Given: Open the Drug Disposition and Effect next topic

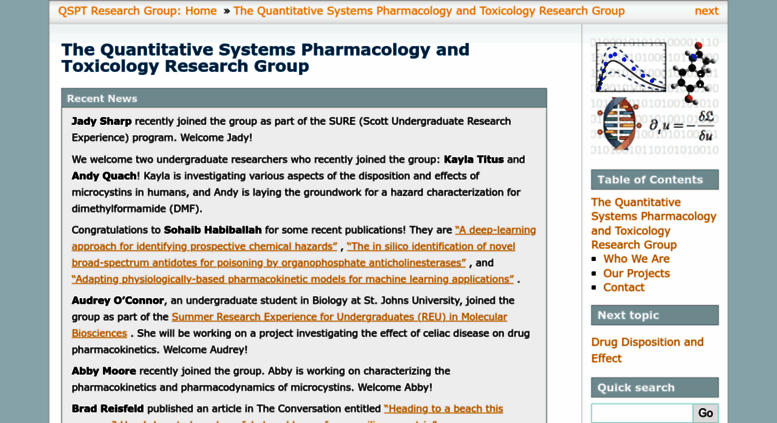Looking at the screenshot, I should 647,350.
